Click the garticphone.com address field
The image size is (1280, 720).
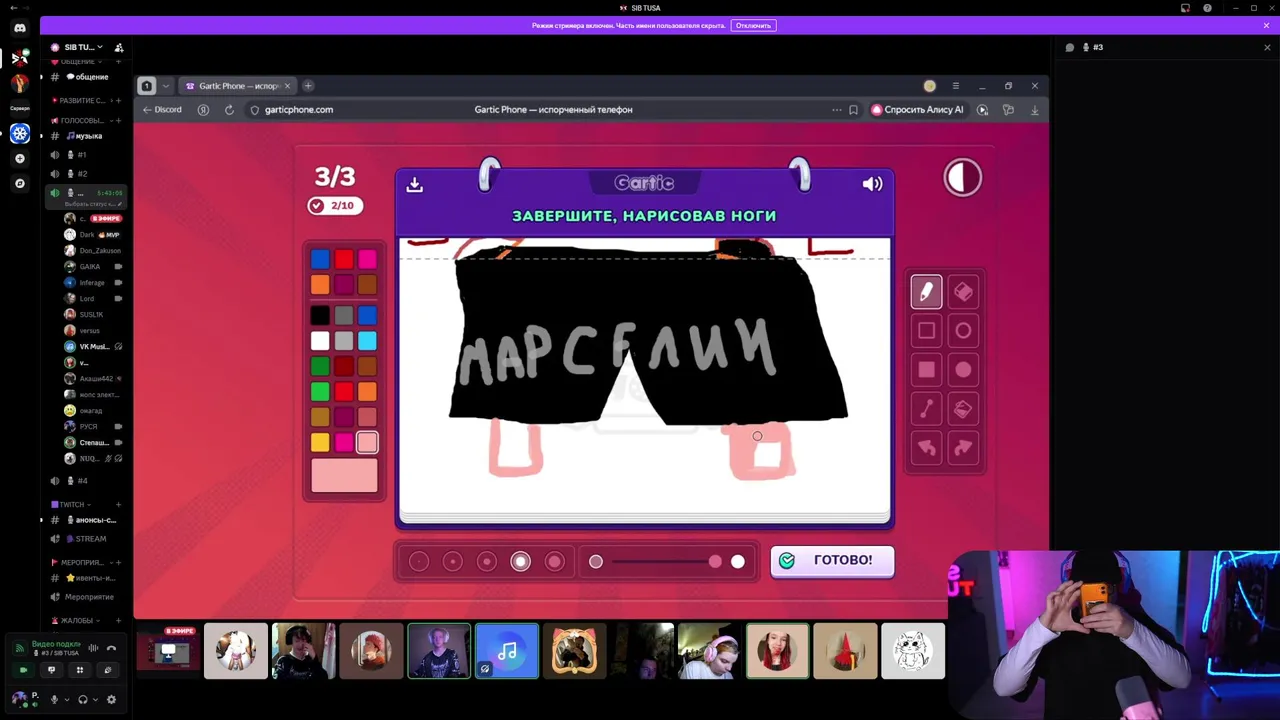click(x=298, y=110)
